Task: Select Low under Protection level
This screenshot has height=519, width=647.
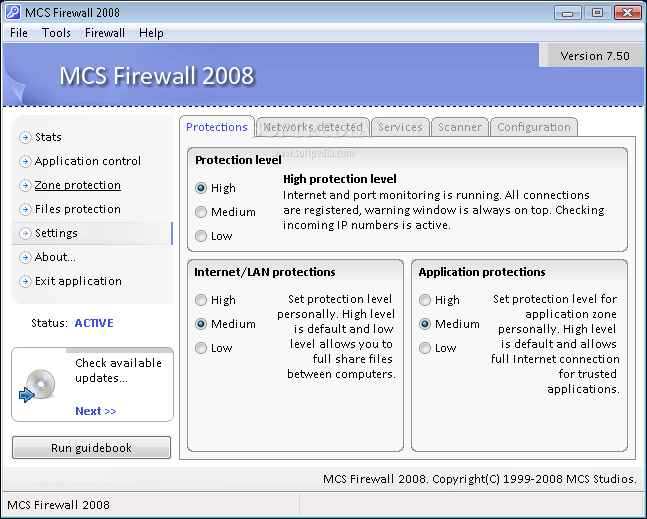Action: [201, 236]
